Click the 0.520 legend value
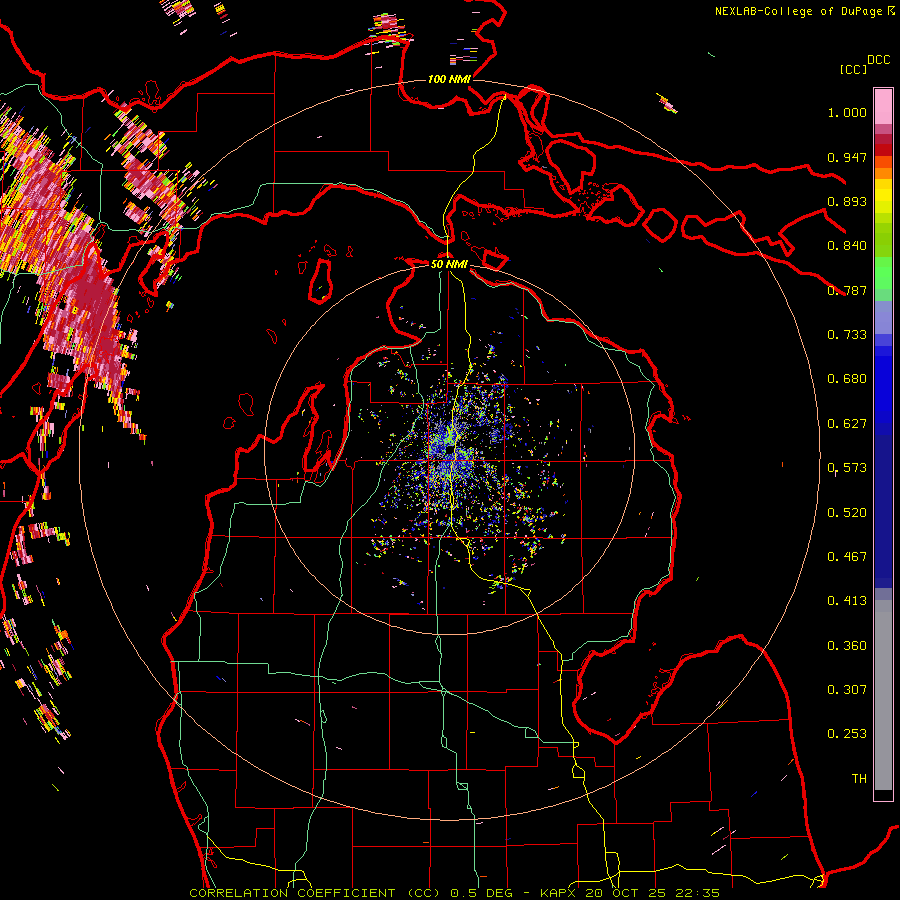Image resolution: width=900 pixels, height=900 pixels. 847,513
